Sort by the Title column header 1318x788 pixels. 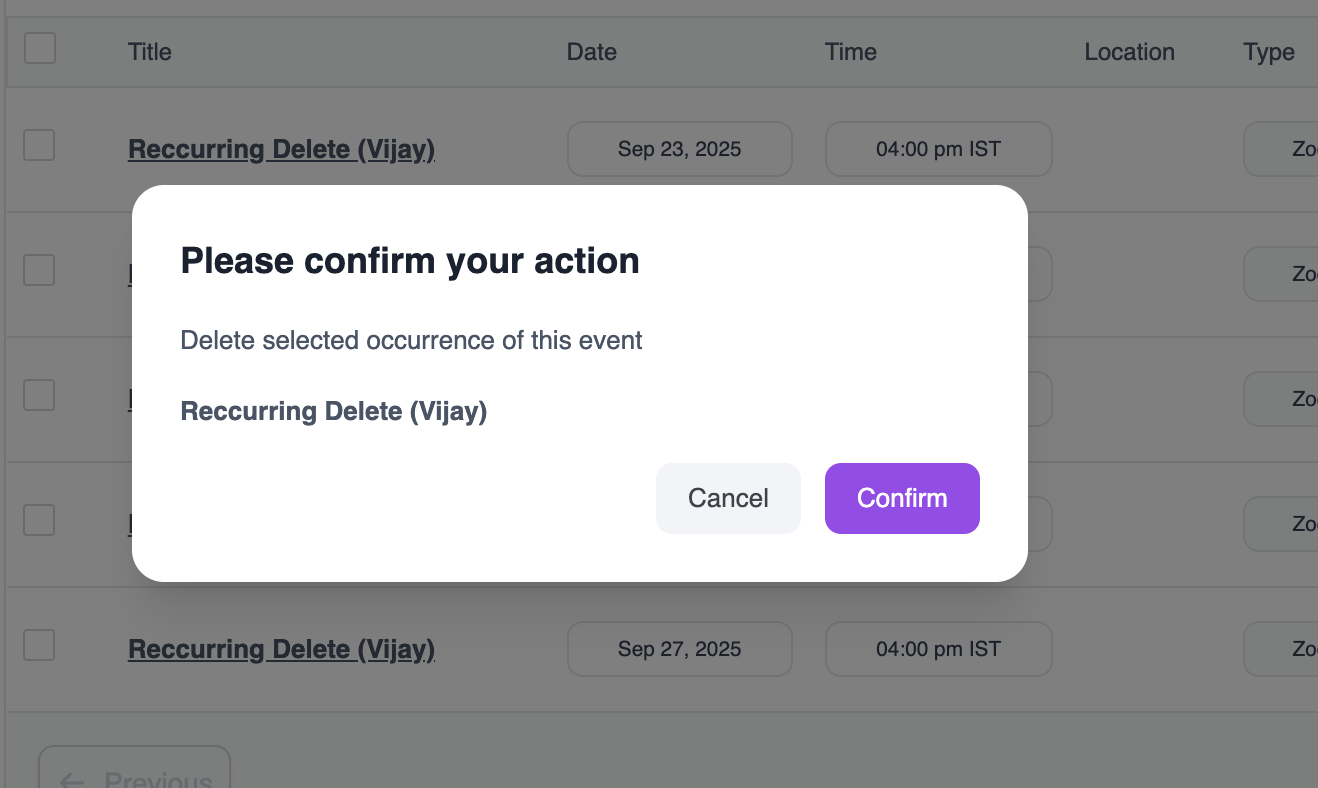tap(149, 51)
